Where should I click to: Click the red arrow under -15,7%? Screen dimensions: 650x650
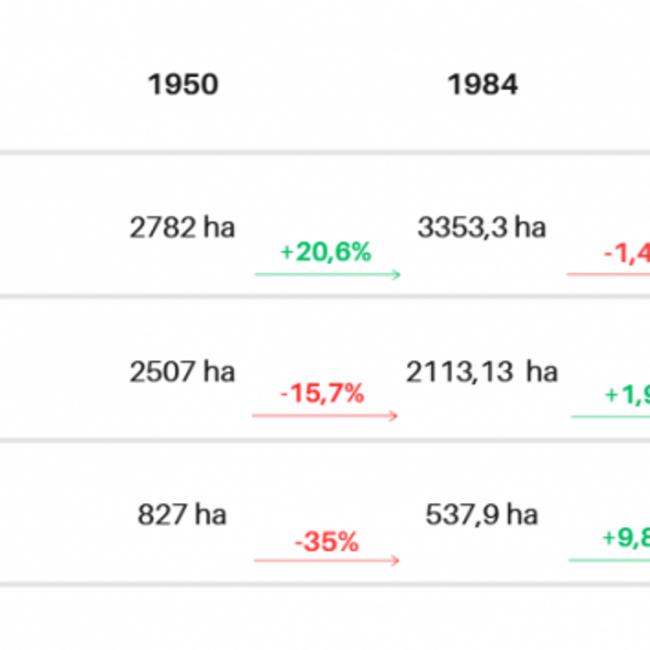pos(325,416)
